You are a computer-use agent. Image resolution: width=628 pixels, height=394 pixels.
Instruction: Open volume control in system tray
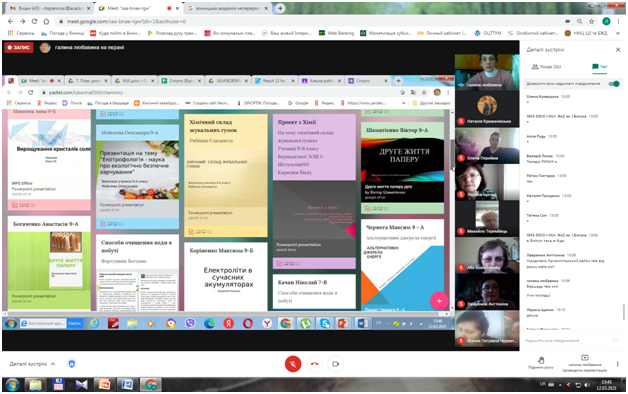[587, 385]
